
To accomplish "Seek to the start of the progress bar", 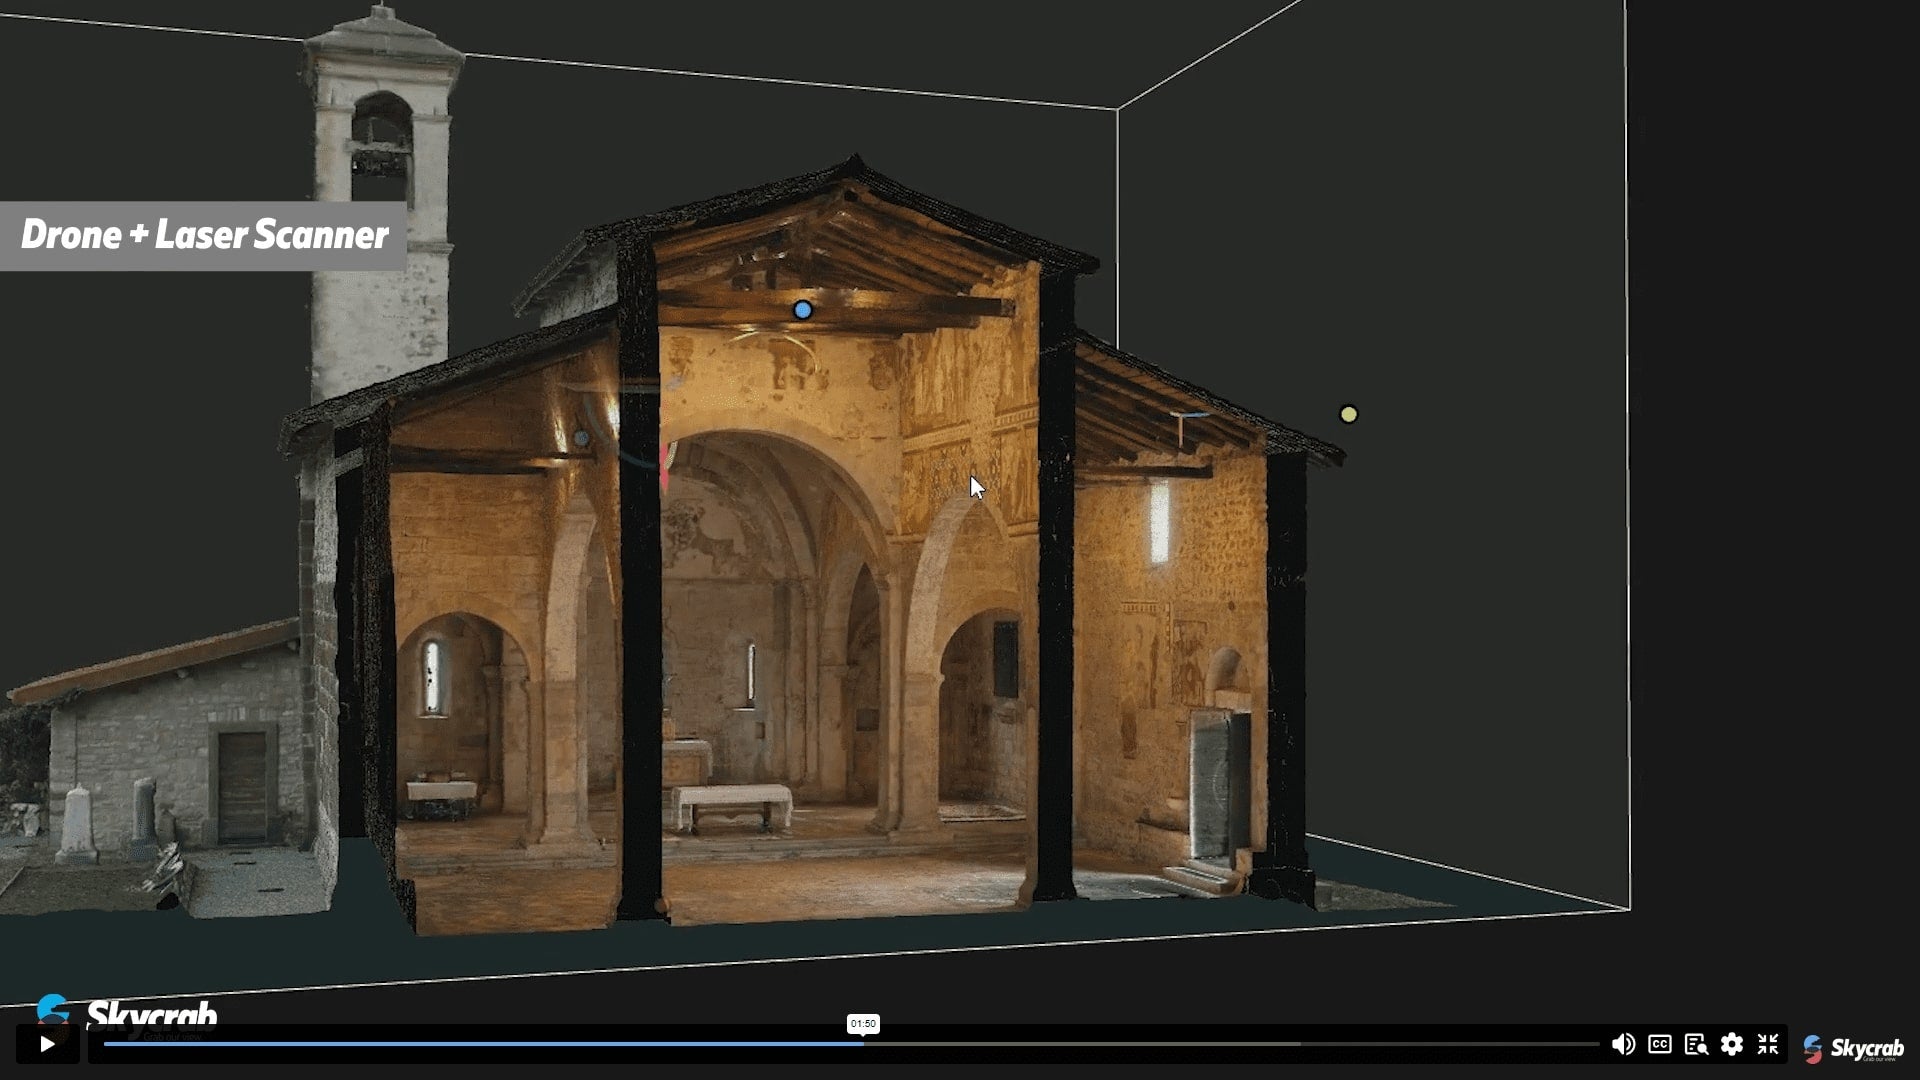I will click(106, 1044).
